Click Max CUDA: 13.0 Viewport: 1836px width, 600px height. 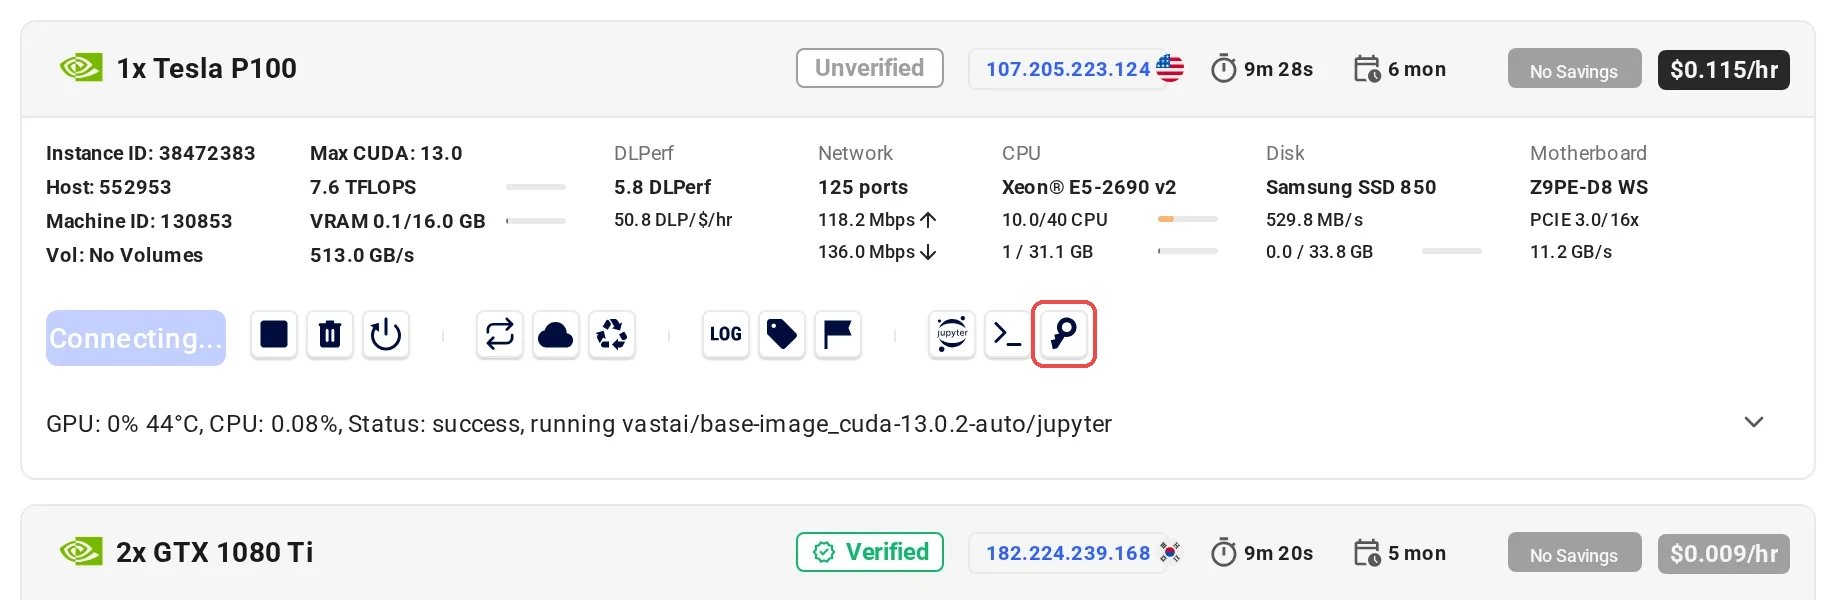point(386,153)
